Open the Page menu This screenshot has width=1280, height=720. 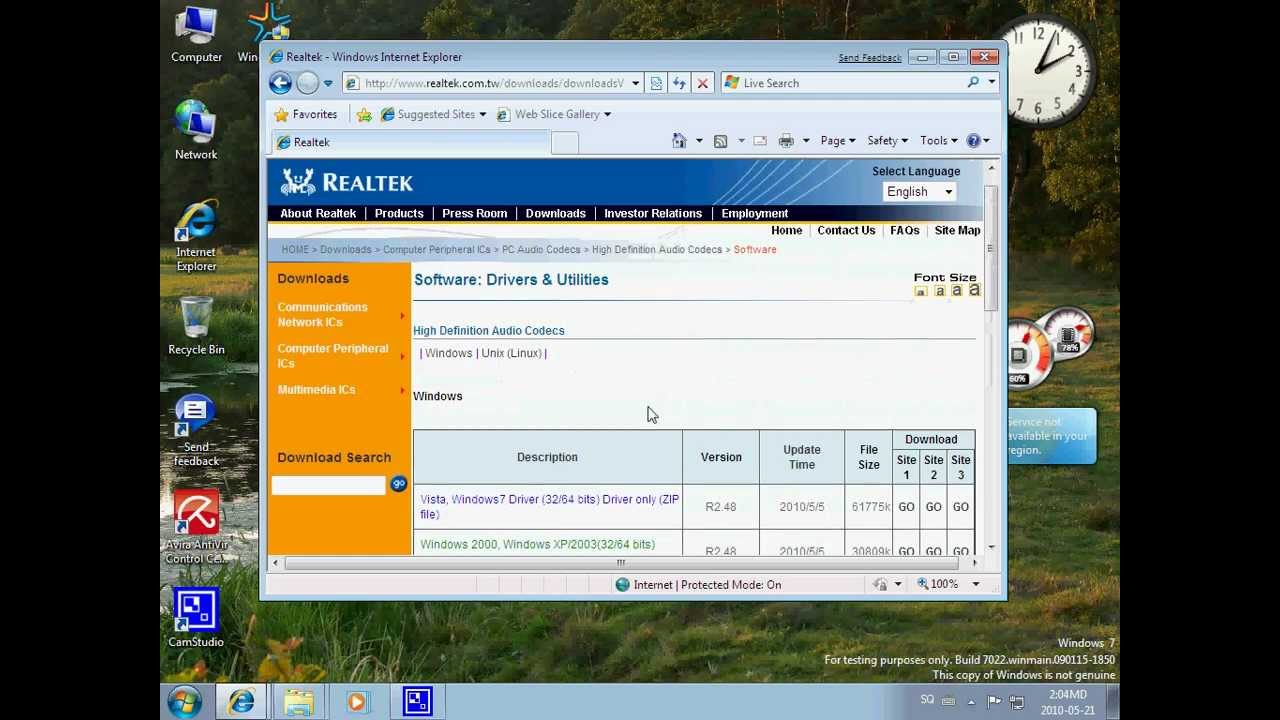pos(837,141)
